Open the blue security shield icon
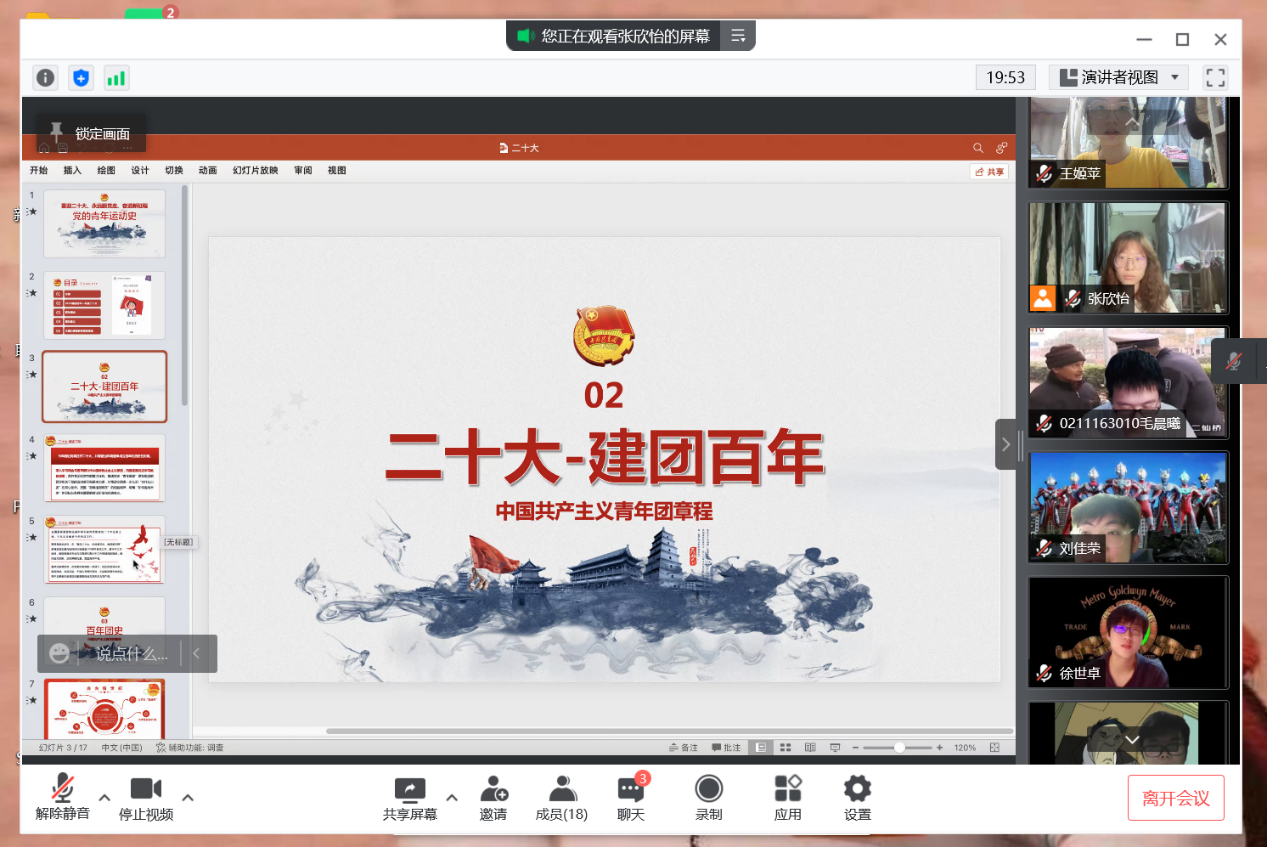 pos(81,78)
